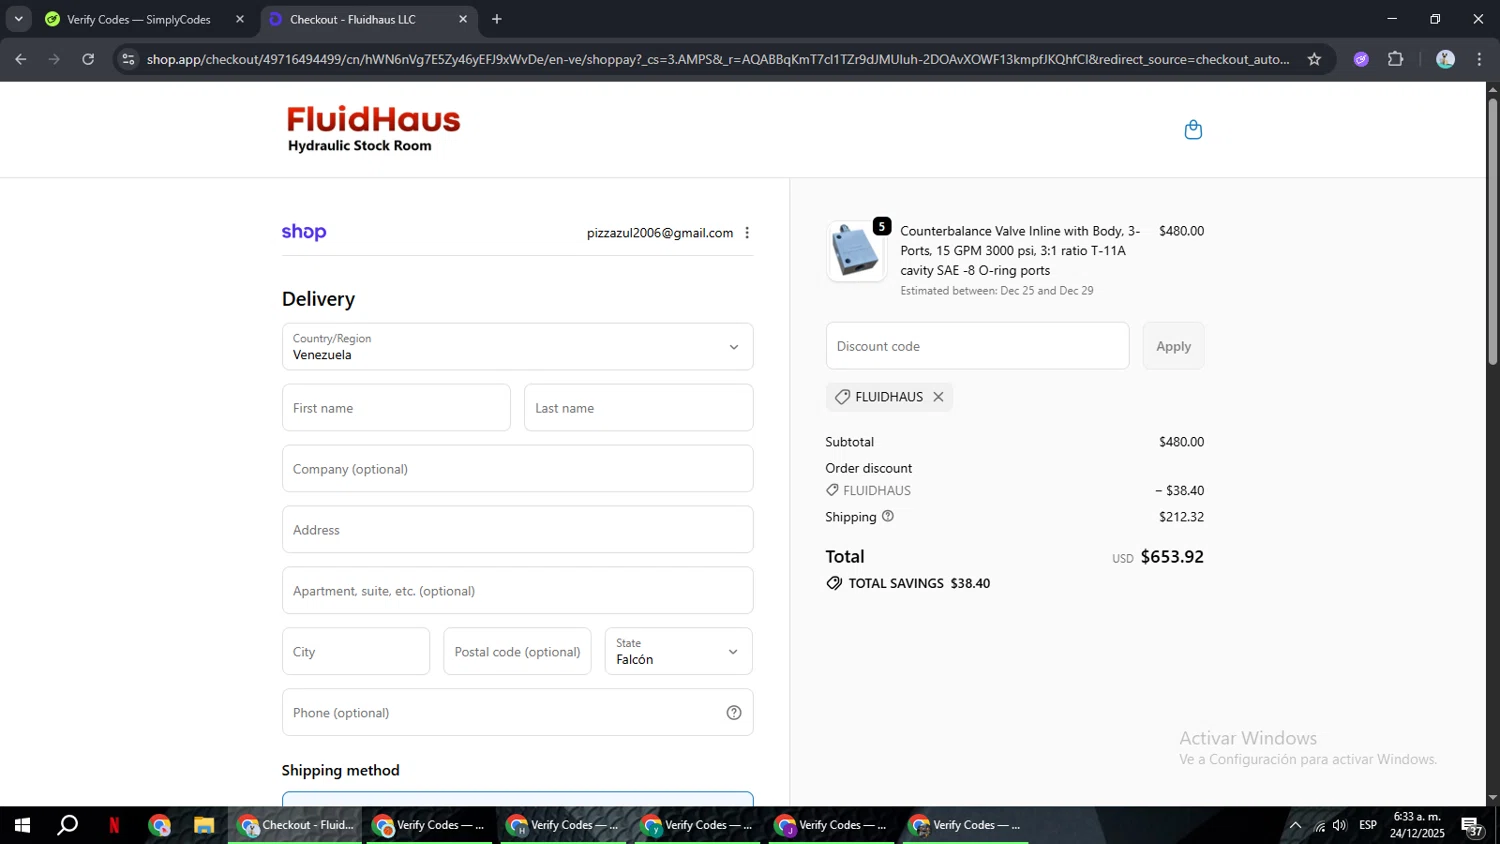The height and width of the screenshot is (844, 1500).
Task: Click the TOTAL SAVINGS $38.40 text
Action: 919,583
